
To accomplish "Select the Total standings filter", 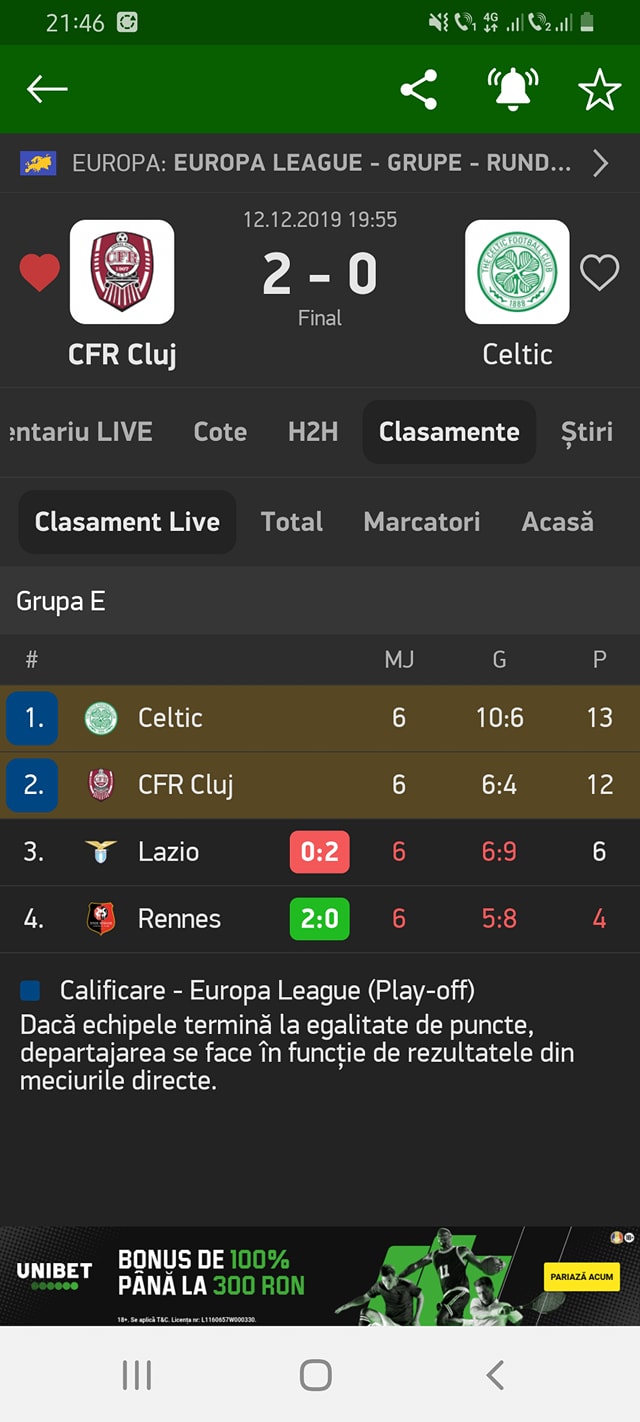I will [292, 522].
